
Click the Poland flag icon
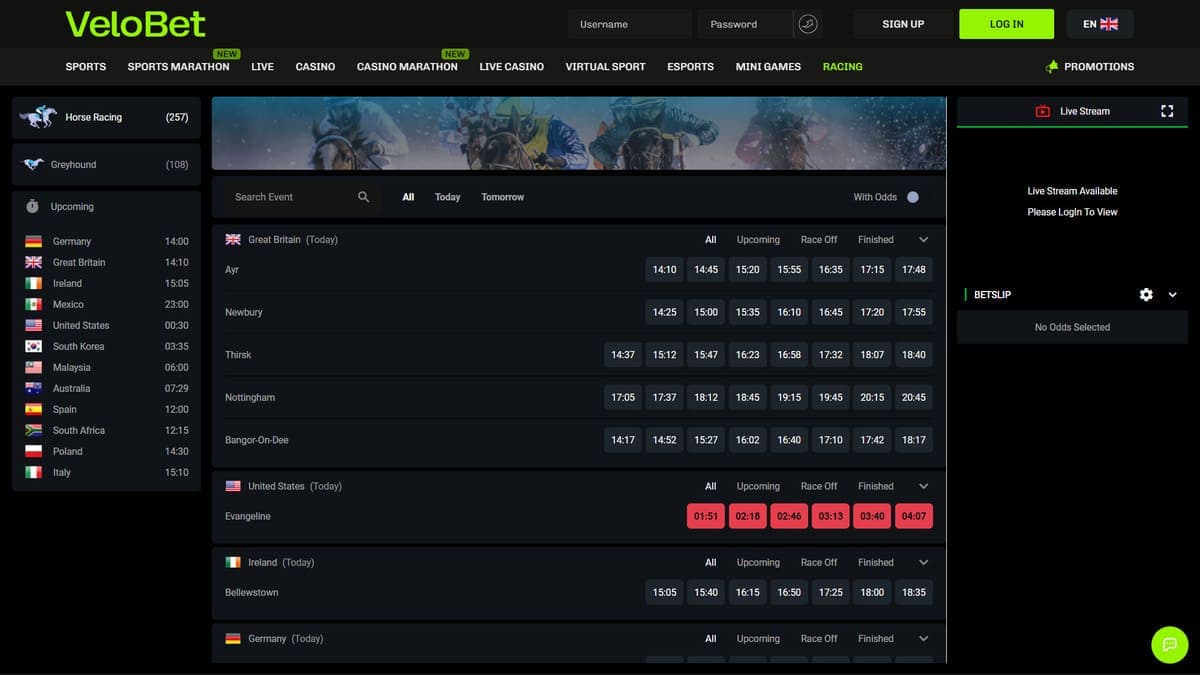click(x=34, y=451)
